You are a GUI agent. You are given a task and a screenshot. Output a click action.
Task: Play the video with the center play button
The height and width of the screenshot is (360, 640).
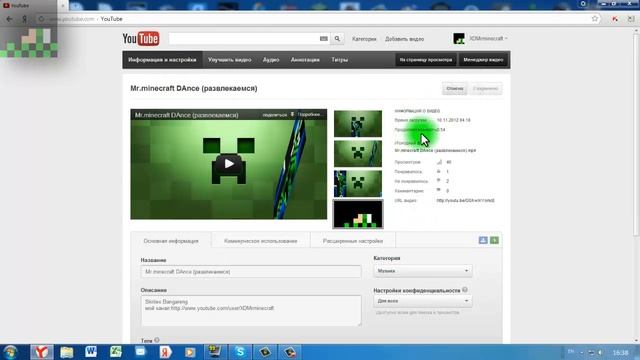(229, 164)
